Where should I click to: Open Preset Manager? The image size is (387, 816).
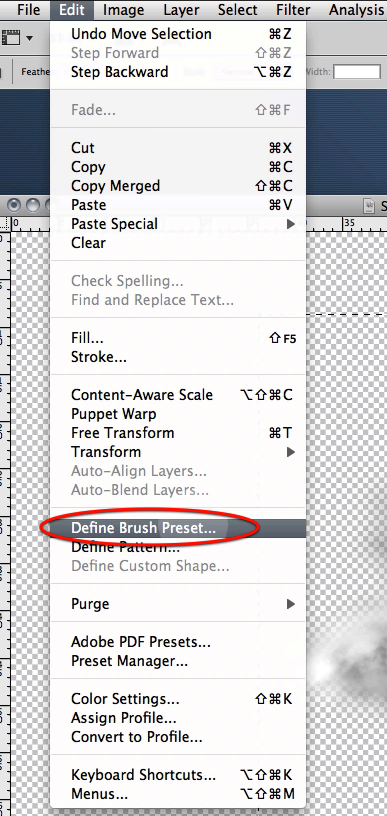click(178, 661)
